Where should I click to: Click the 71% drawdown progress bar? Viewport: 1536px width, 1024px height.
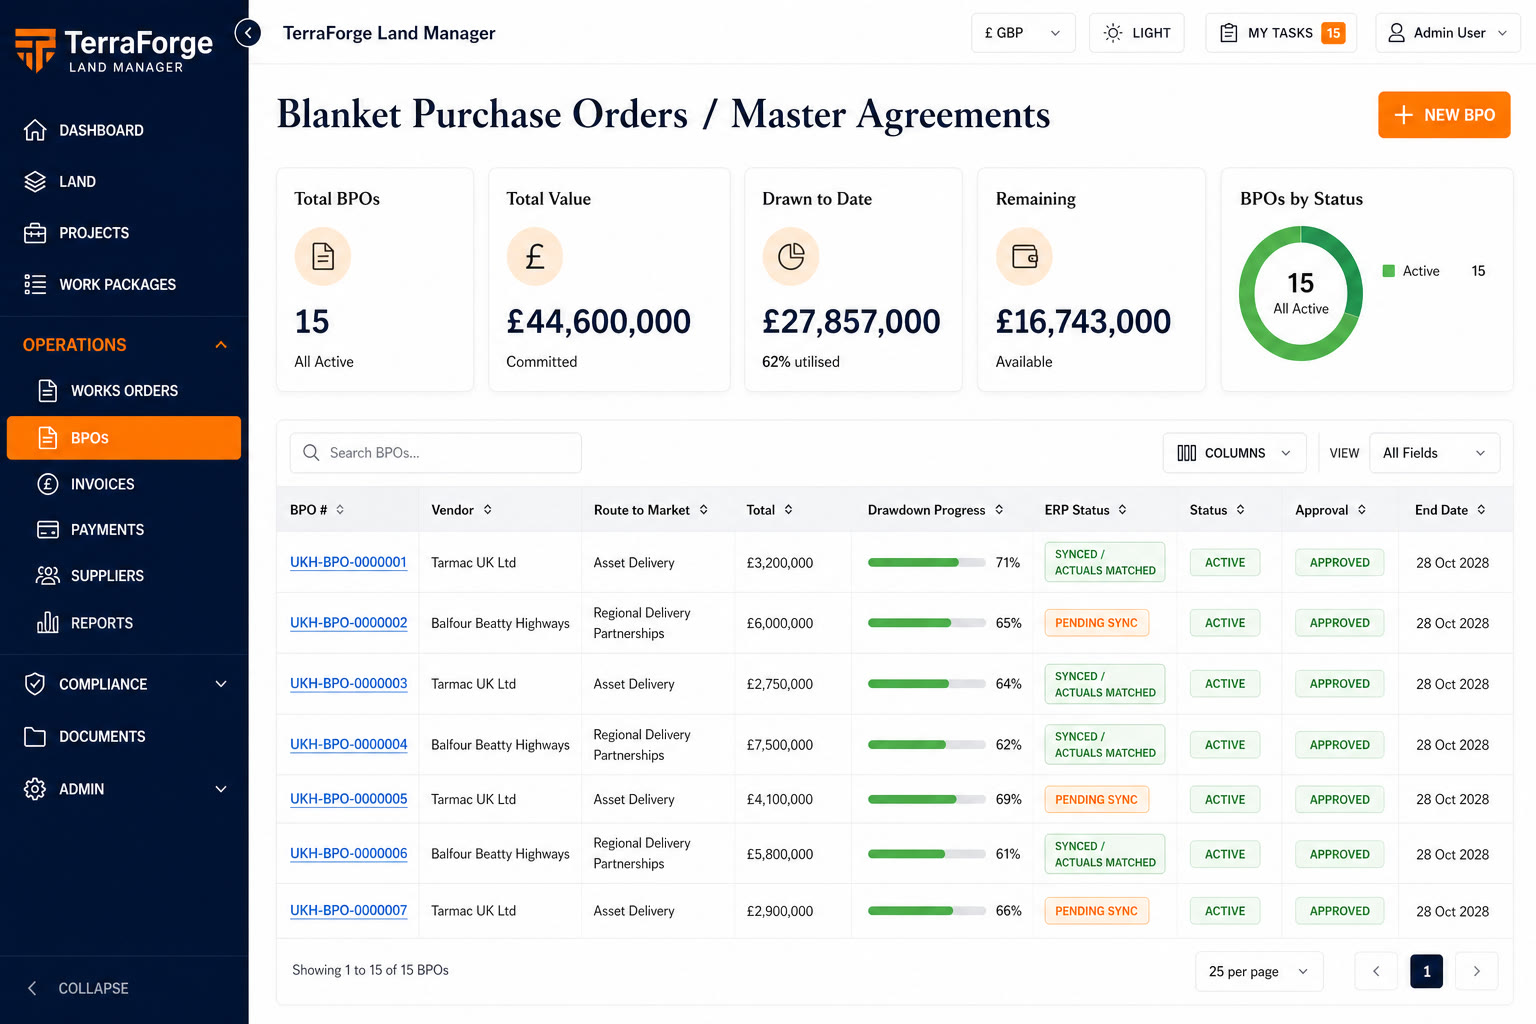pyautogui.click(x=926, y=563)
